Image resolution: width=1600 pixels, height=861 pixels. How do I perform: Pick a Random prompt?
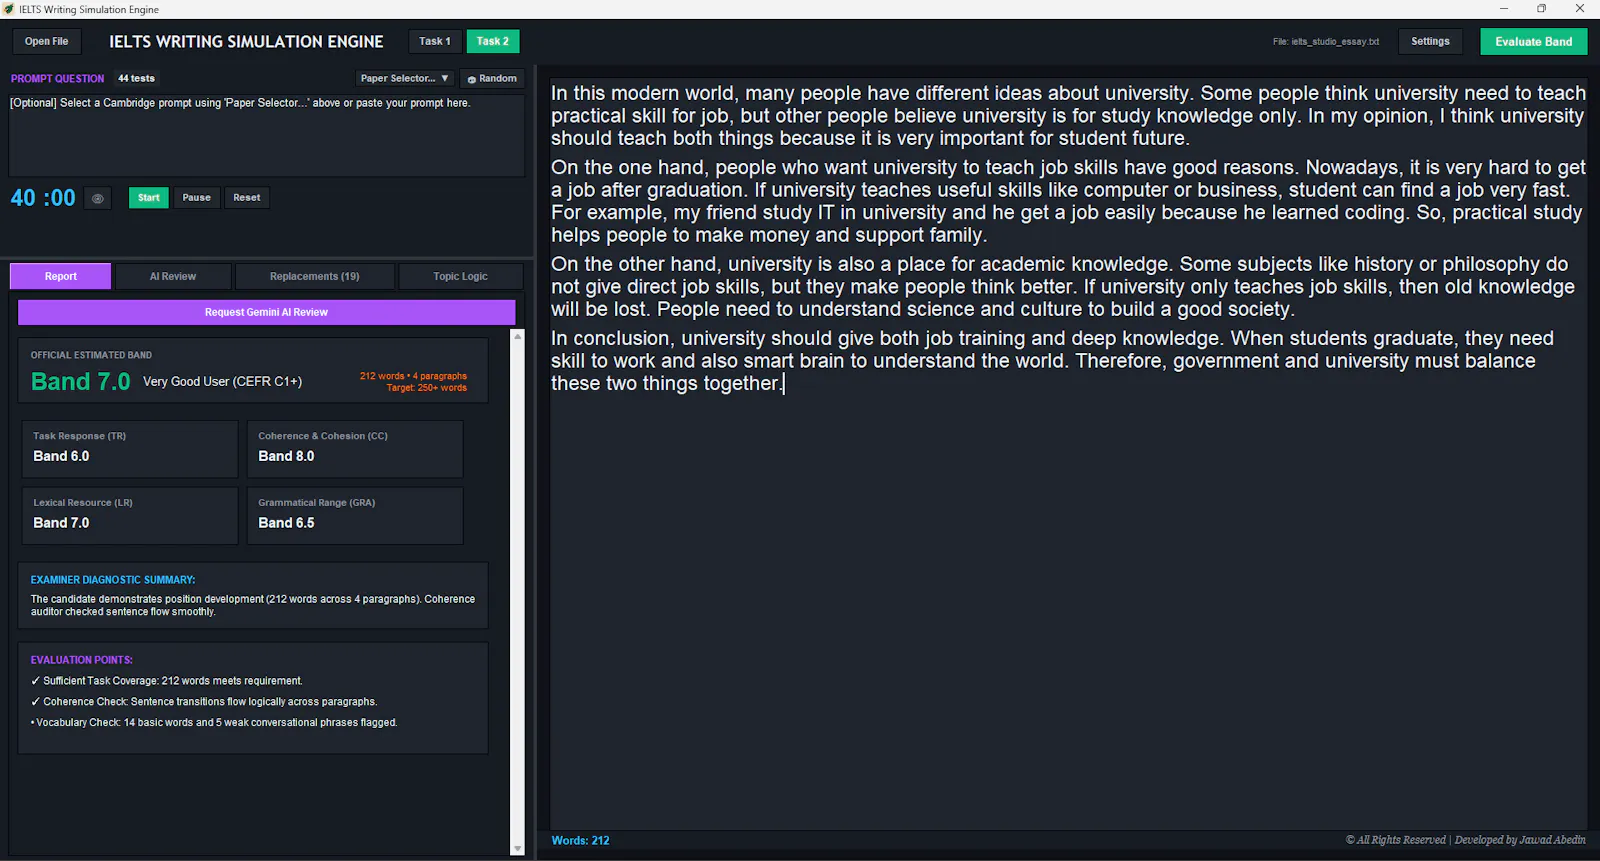coord(492,78)
